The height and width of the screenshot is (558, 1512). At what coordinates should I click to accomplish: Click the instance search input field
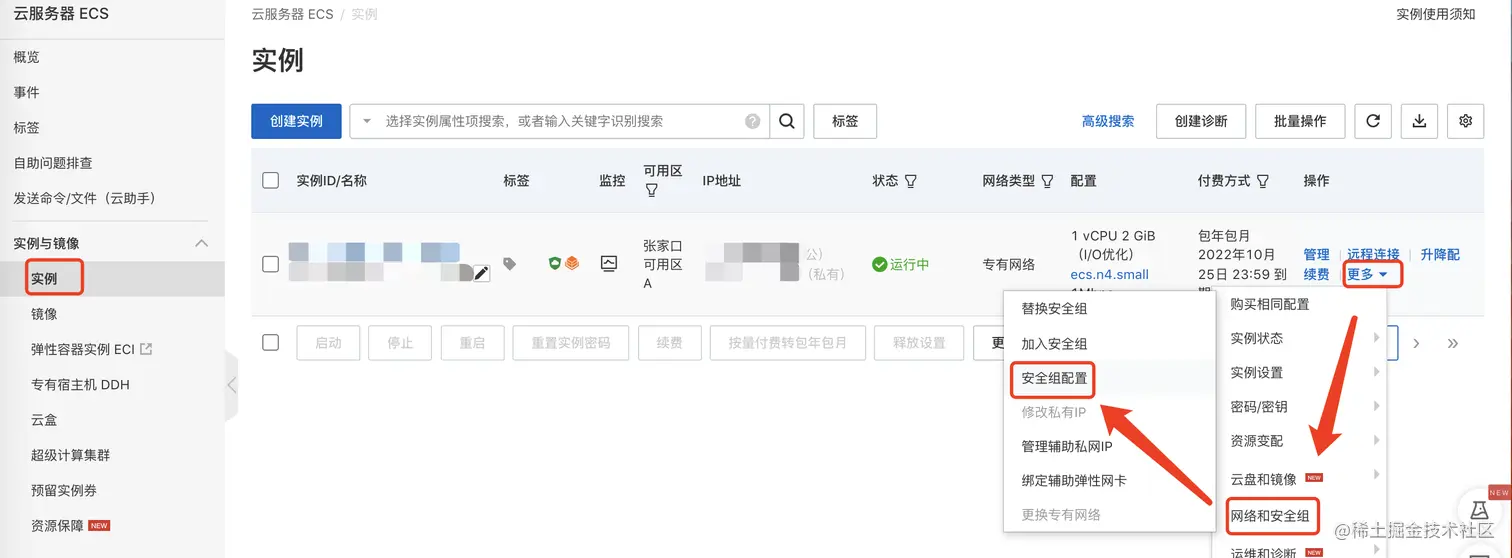point(560,121)
